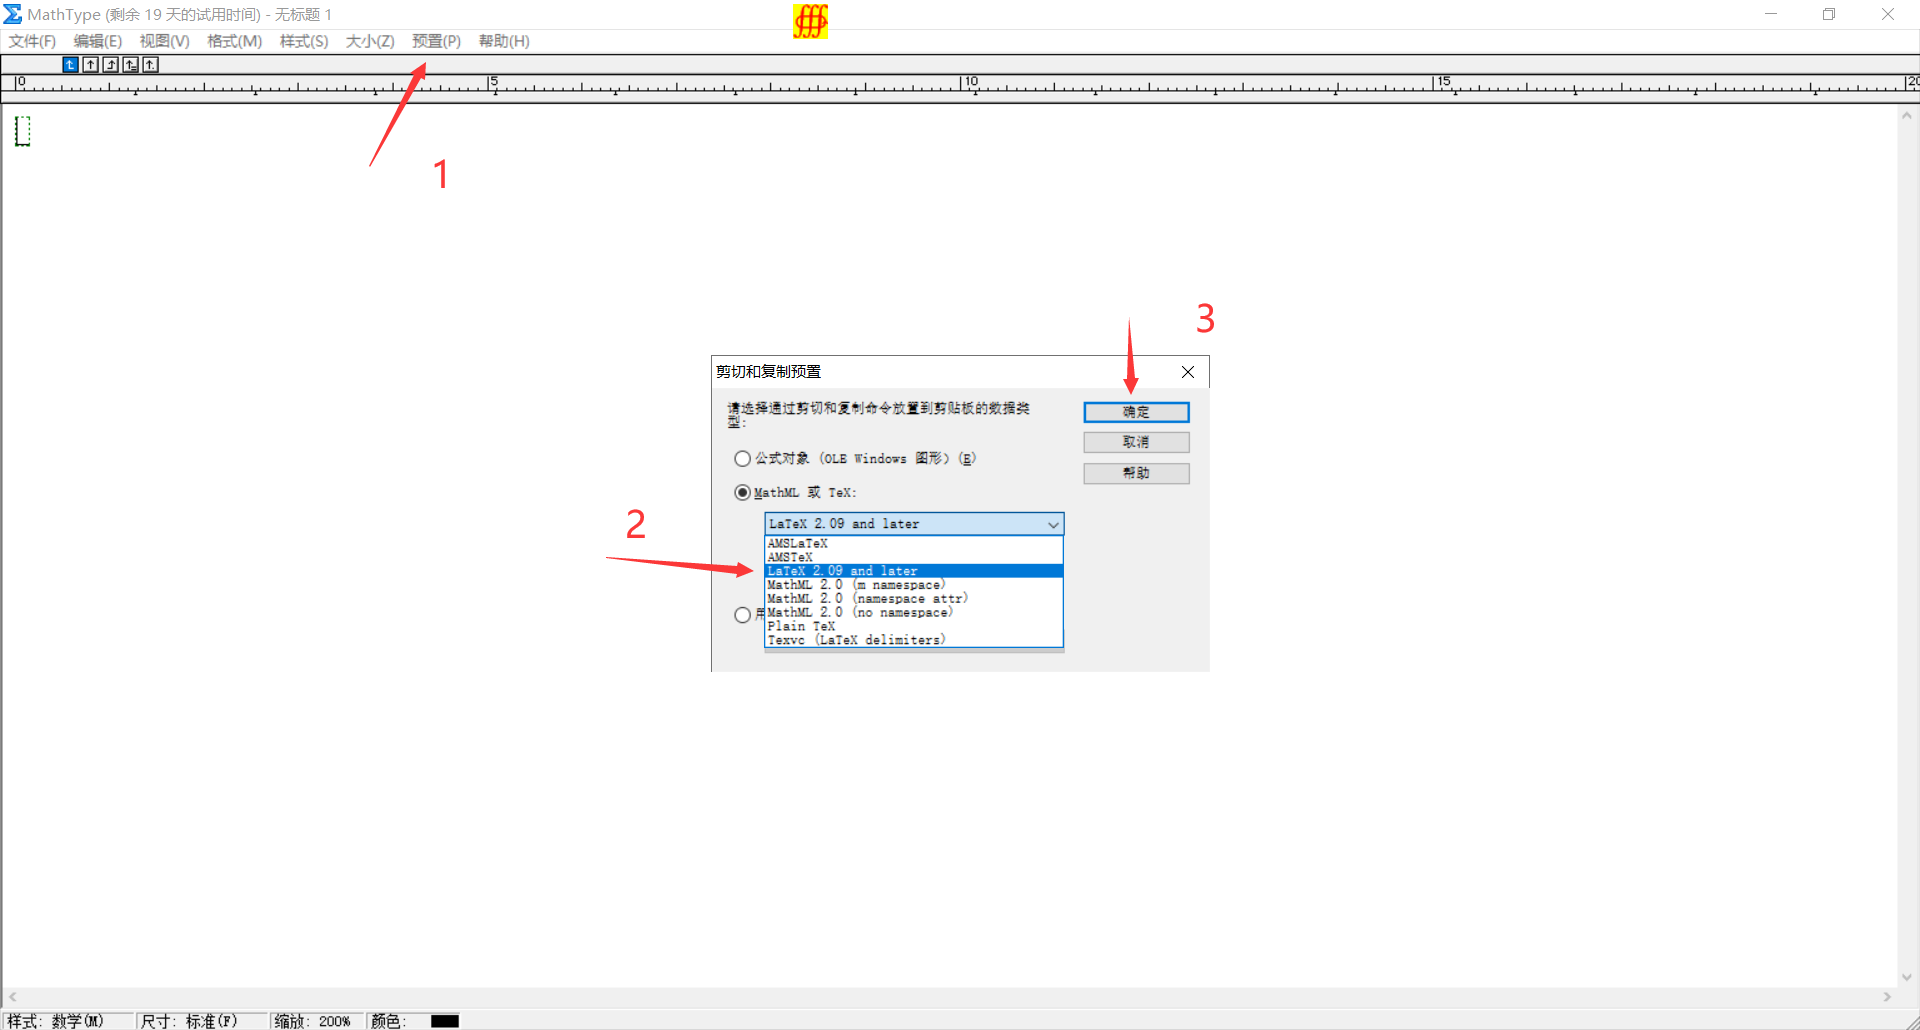Viewport: 1920px width, 1030px height.
Task: Click the black color swatch in status bar
Action: click(445, 1021)
